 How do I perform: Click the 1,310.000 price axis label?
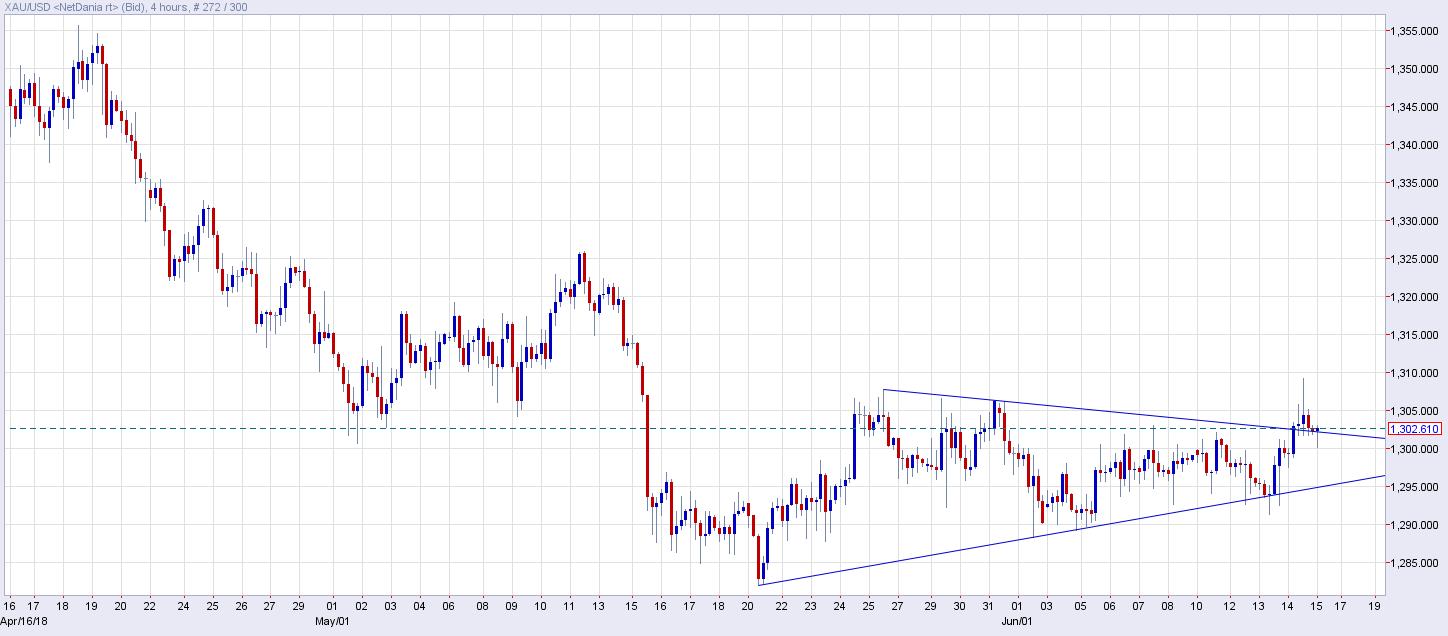pos(1414,373)
